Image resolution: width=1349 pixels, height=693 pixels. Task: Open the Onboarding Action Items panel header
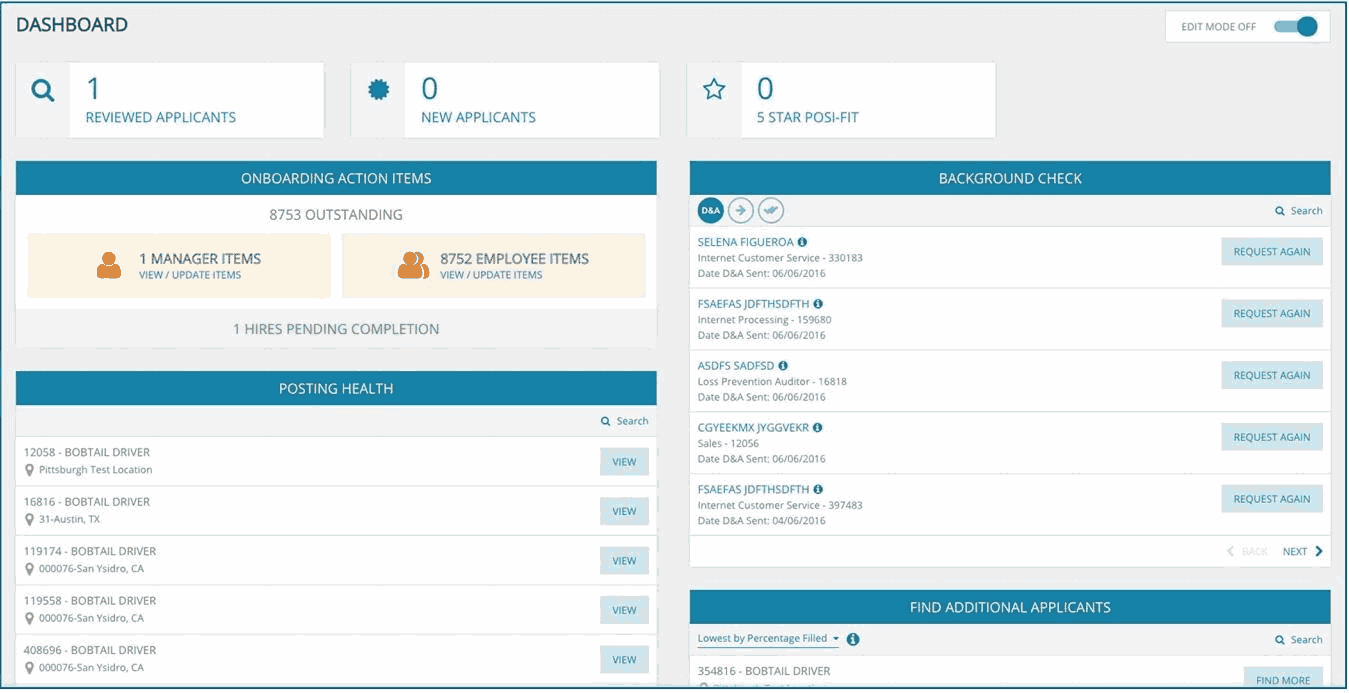[335, 178]
